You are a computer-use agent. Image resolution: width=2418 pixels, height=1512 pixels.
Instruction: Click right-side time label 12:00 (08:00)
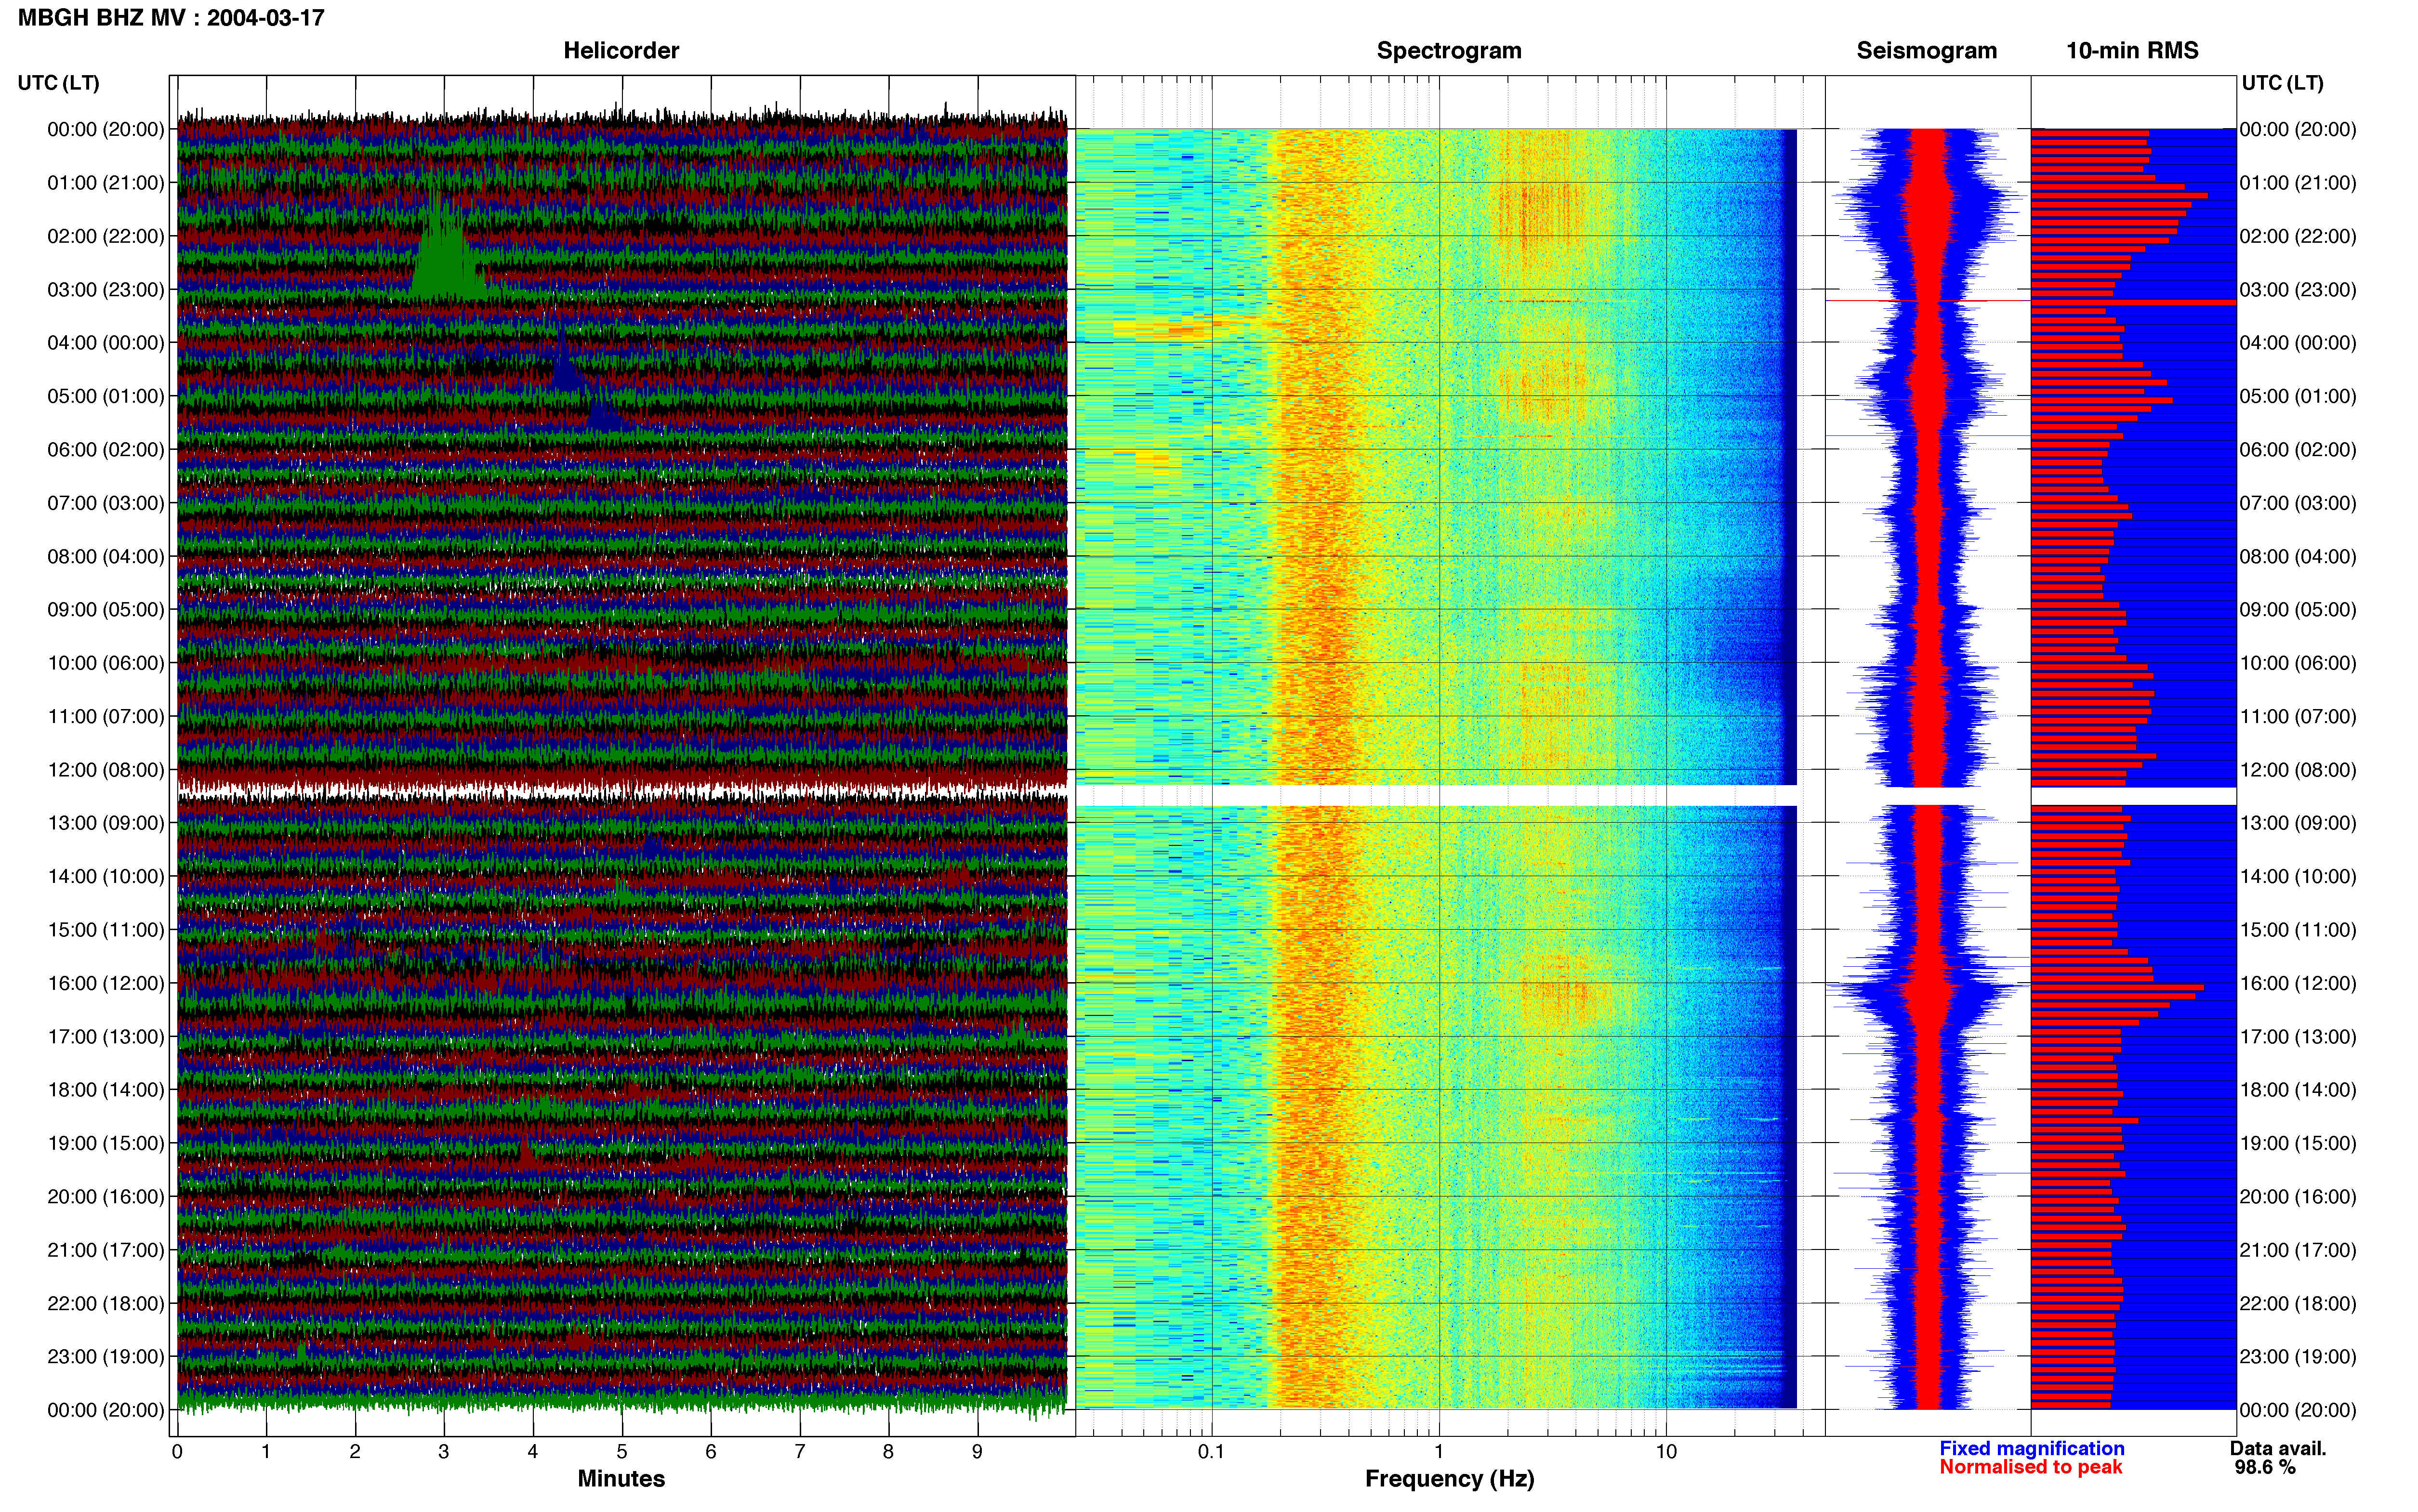[2298, 770]
